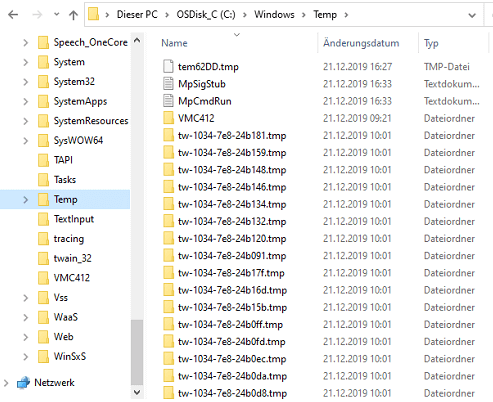
Task: Expand the System32 tree node
Action: (26, 82)
